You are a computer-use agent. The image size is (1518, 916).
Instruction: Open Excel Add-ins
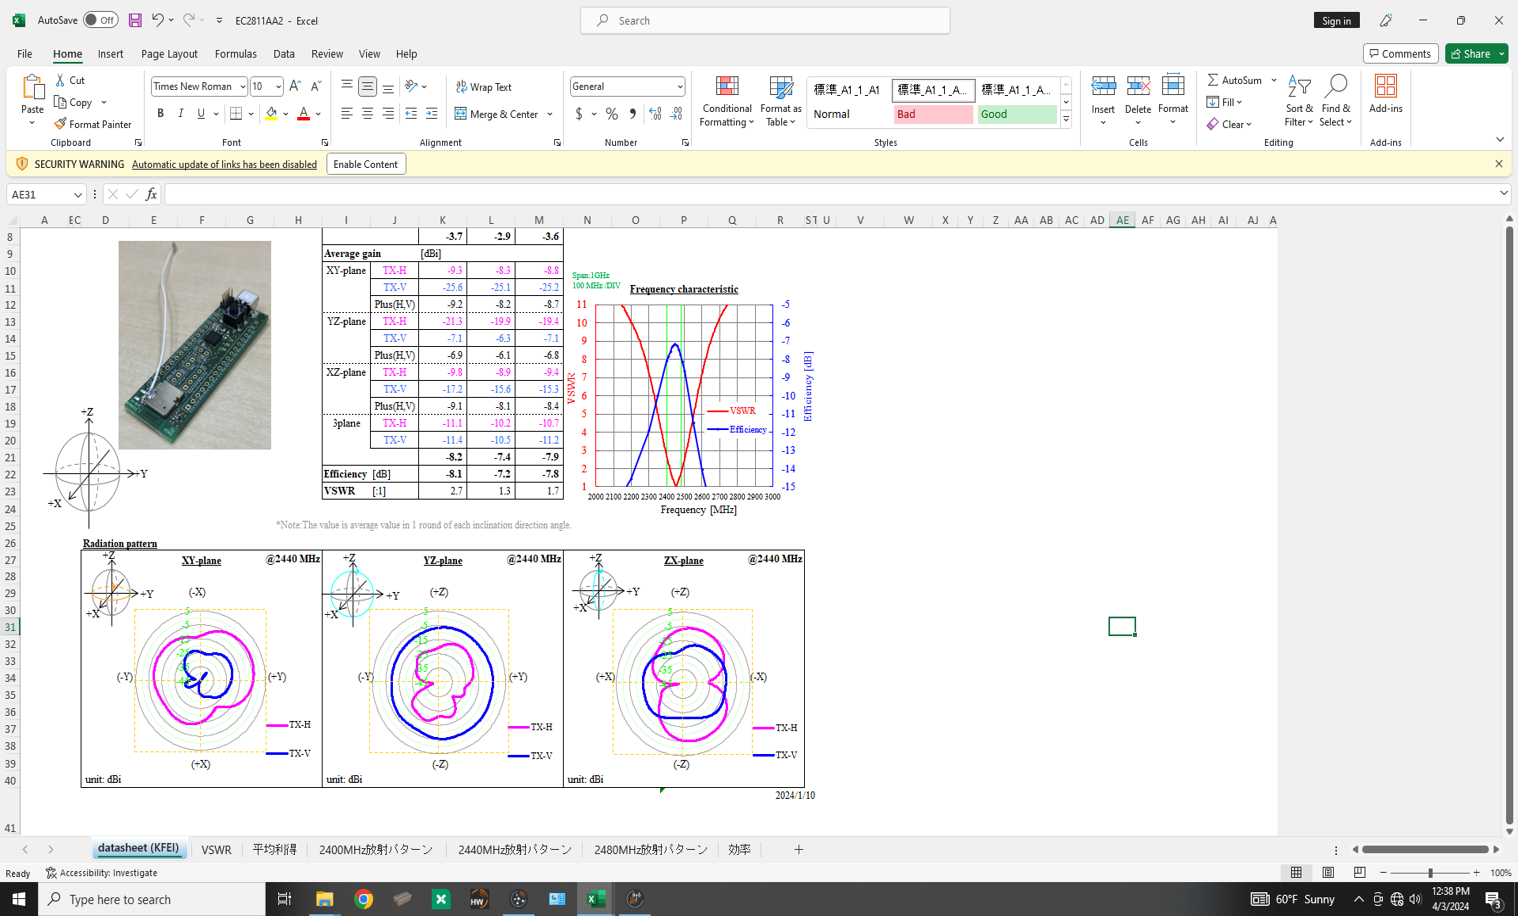[x=1385, y=94]
